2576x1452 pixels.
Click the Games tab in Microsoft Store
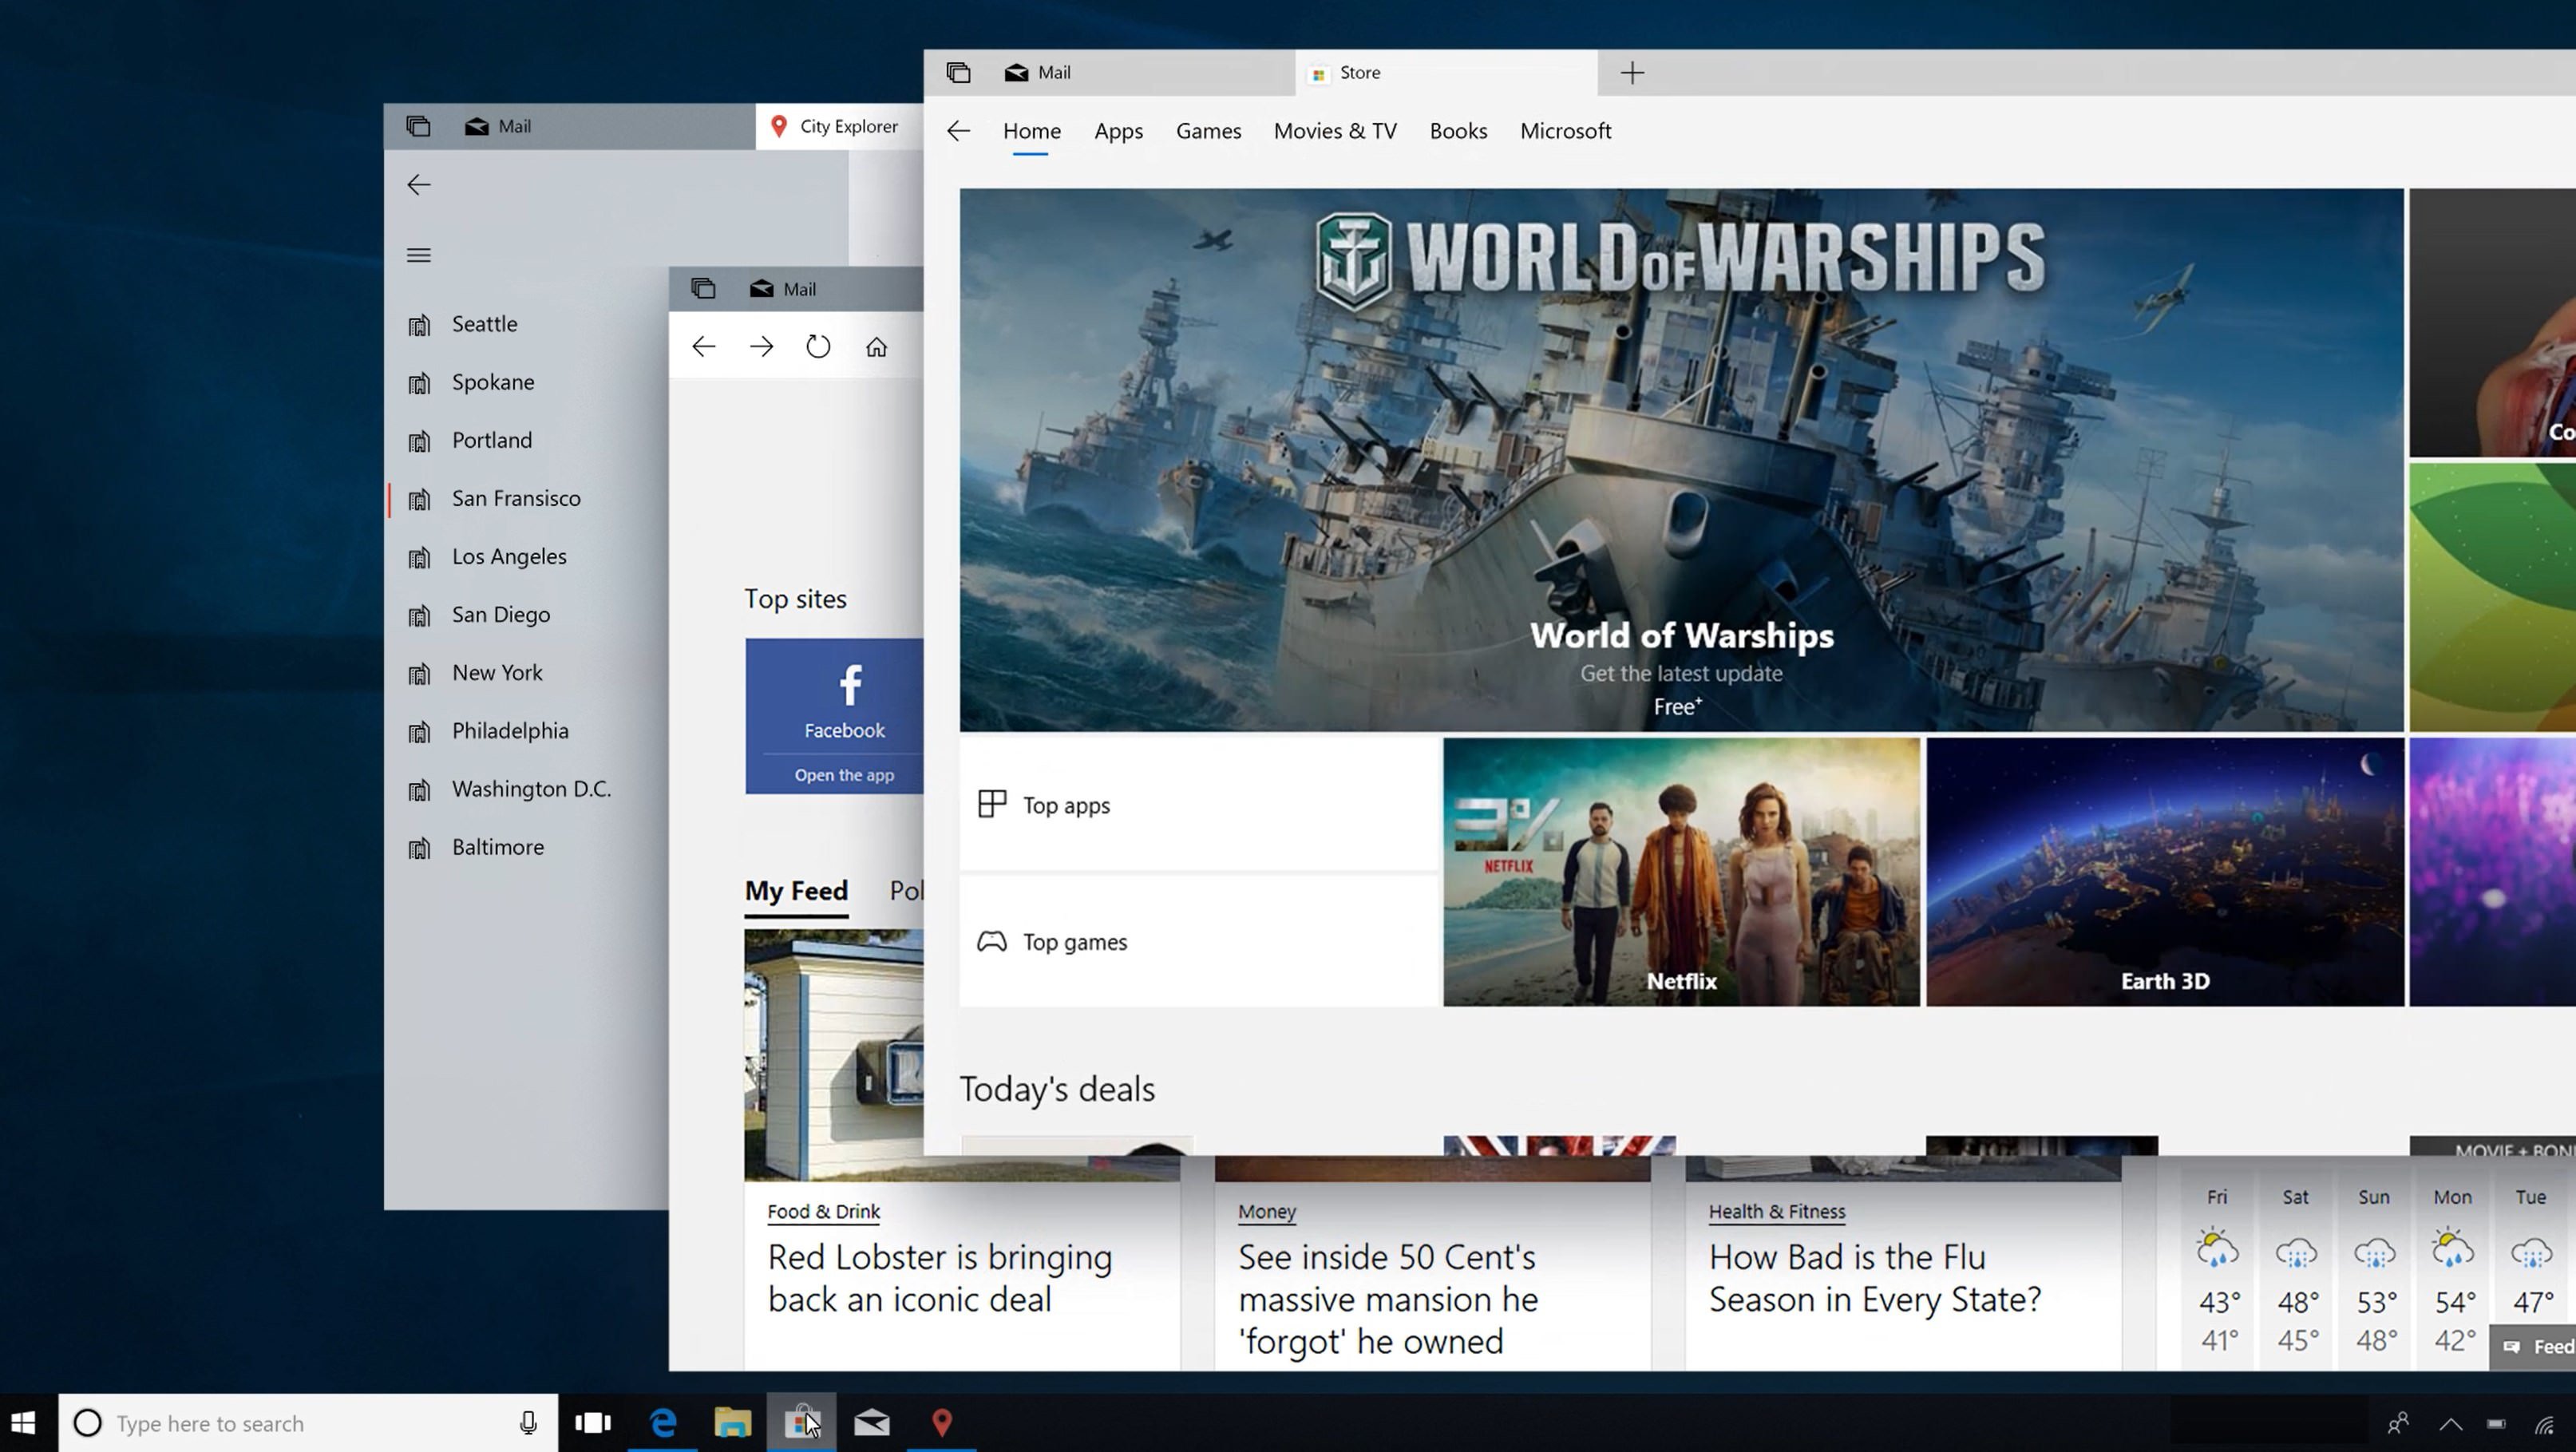point(1209,129)
